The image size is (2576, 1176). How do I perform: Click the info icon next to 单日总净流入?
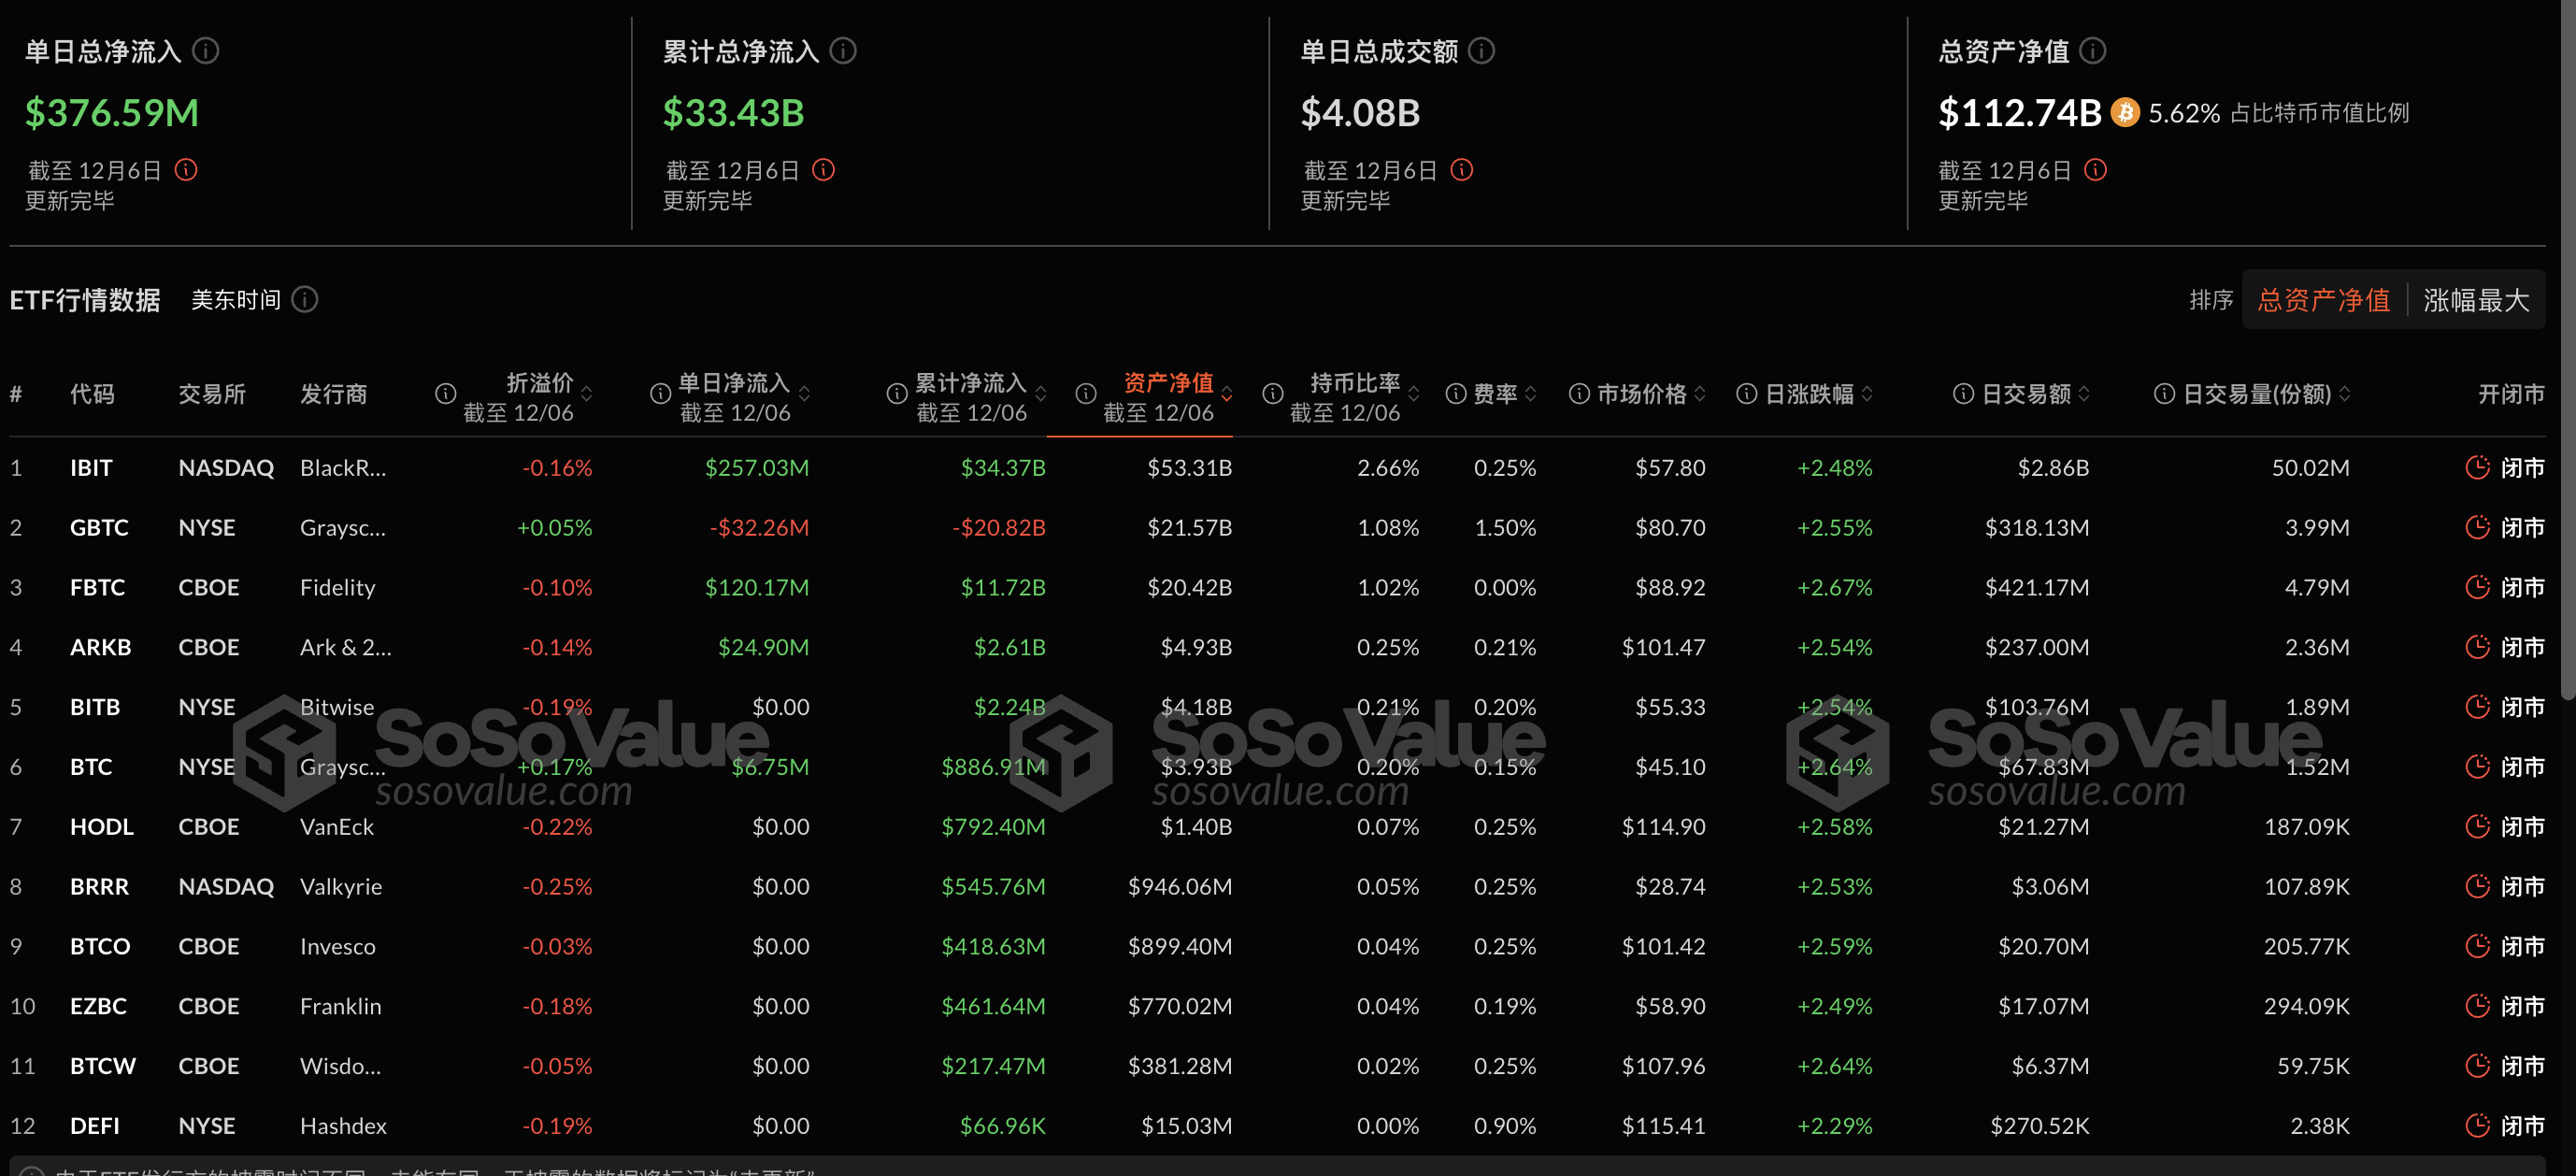207,51
